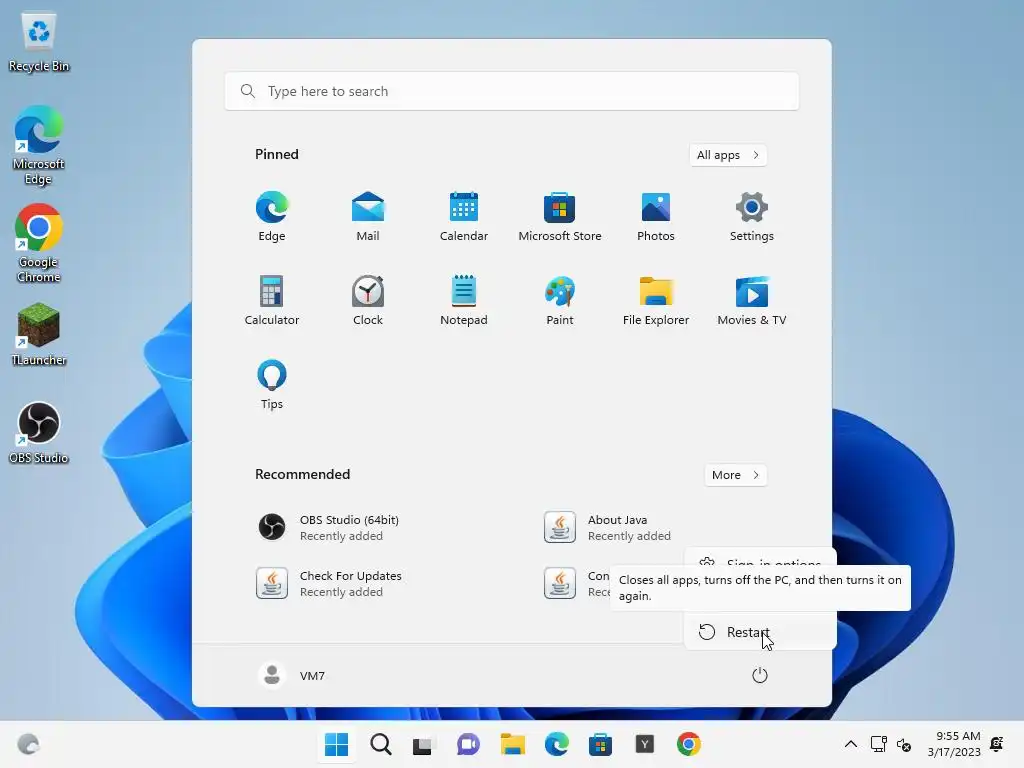Open Microsoft Store on taskbar
This screenshot has width=1024, height=768.
(x=600, y=744)
